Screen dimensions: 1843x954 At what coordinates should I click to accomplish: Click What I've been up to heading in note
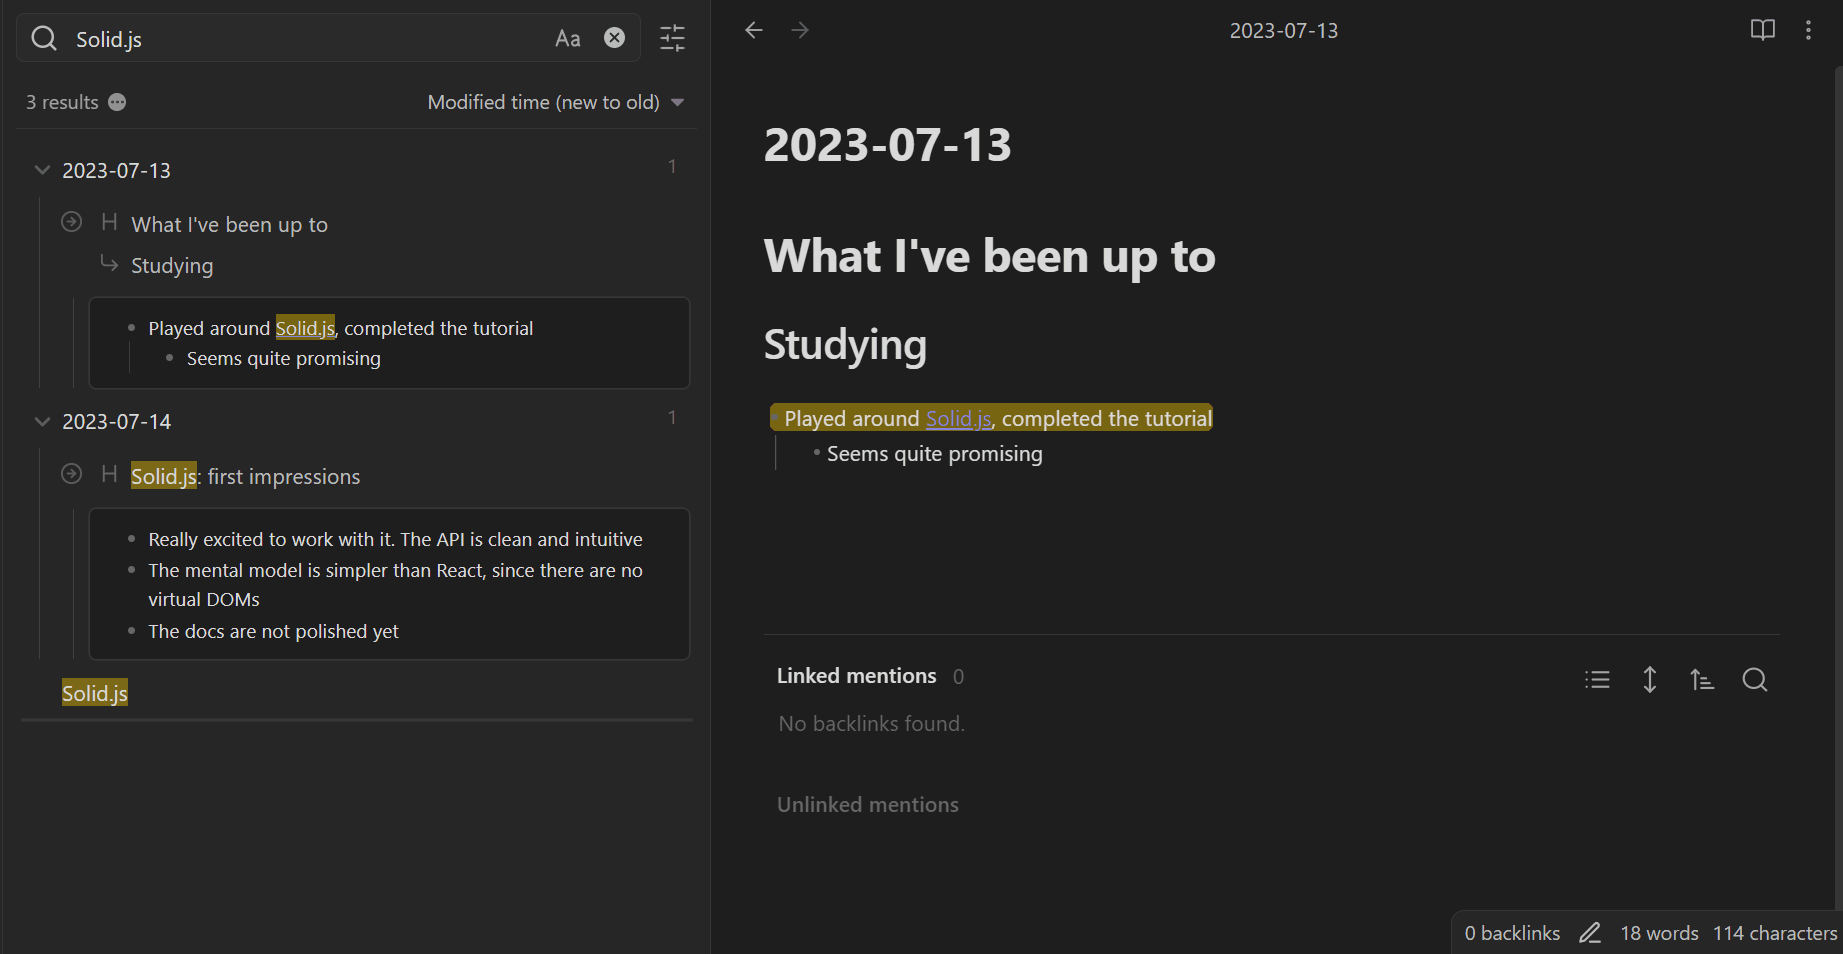[990, 257]
